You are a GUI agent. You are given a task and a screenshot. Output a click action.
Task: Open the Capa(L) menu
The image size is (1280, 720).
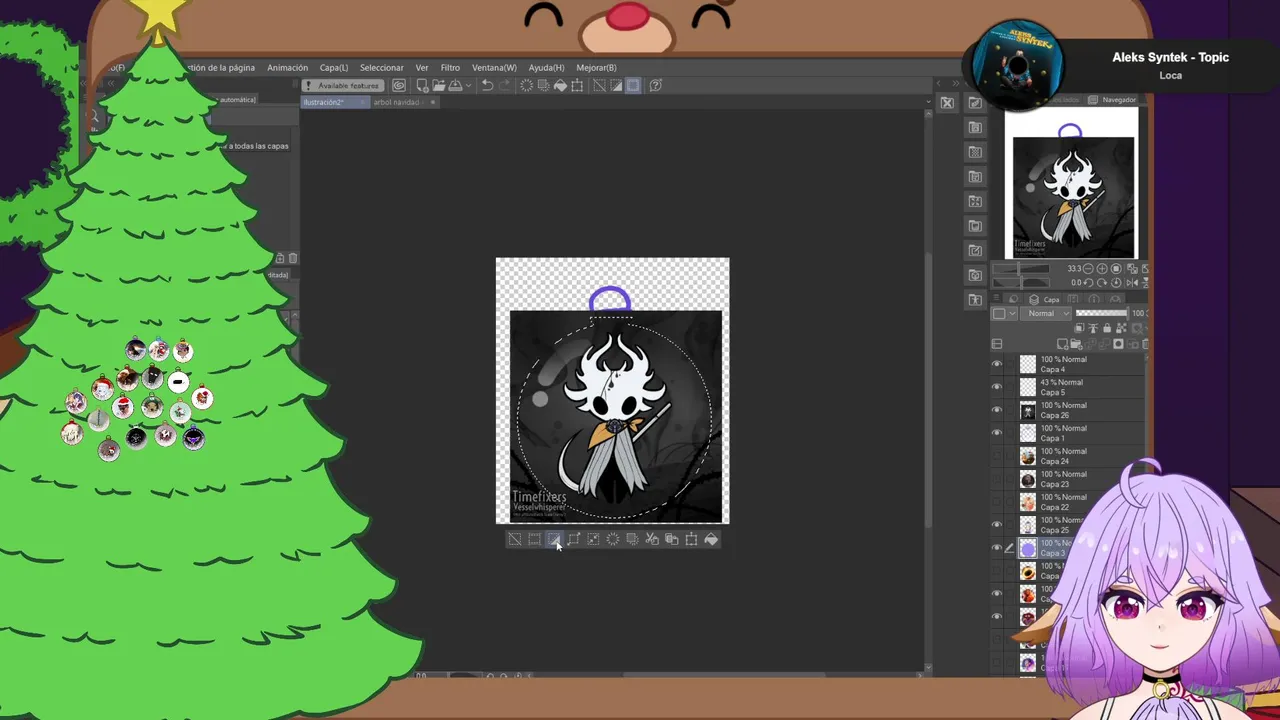(x=334, y=68)
